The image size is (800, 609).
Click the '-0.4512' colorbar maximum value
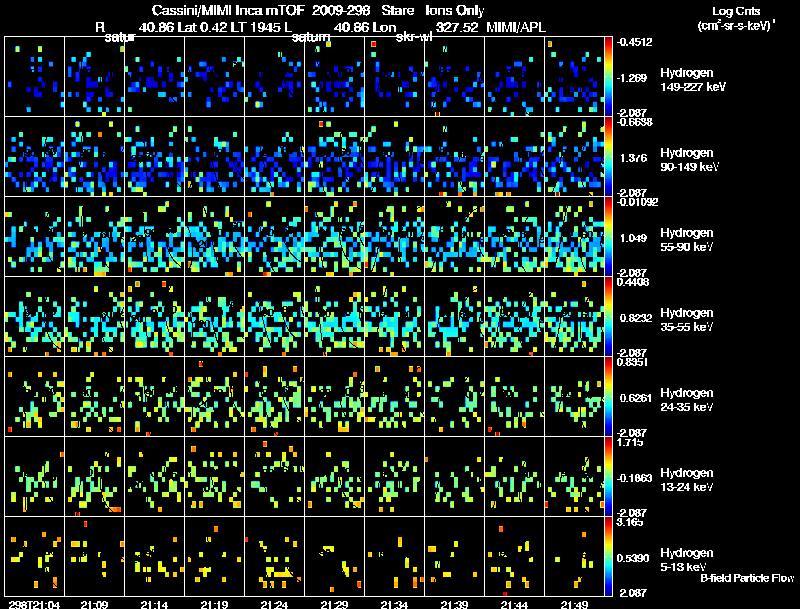point(634,42)
